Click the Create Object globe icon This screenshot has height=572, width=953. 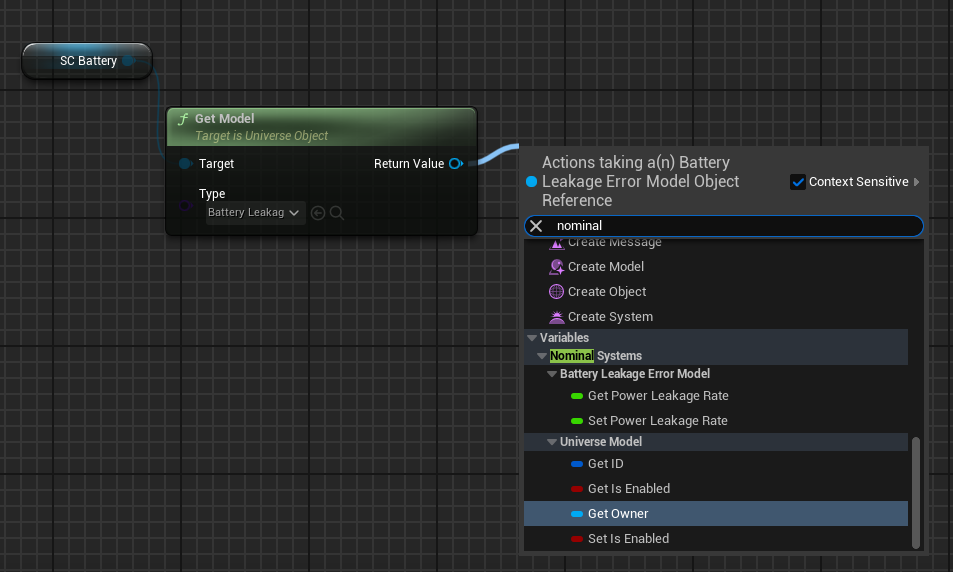point(557,292)
